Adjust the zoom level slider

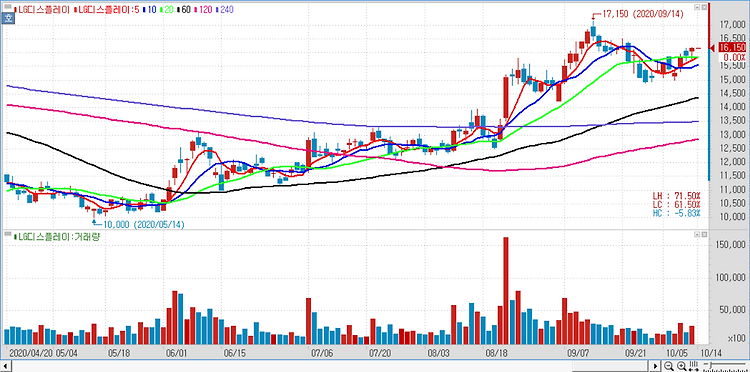pyautogui.click(x=711, y=365)
